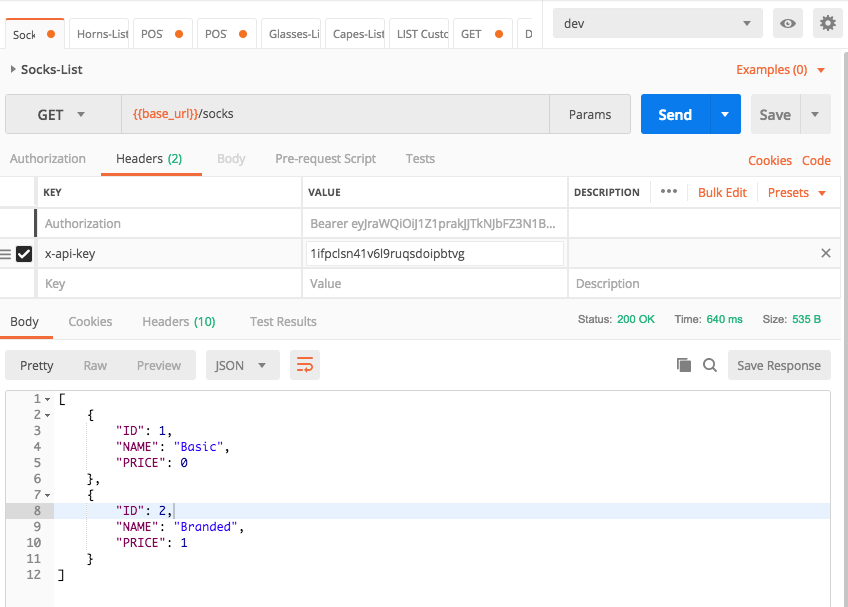Show the response Headers (10) tab
The height and width of the screenshot is (607, 848).
click(178, 321)
